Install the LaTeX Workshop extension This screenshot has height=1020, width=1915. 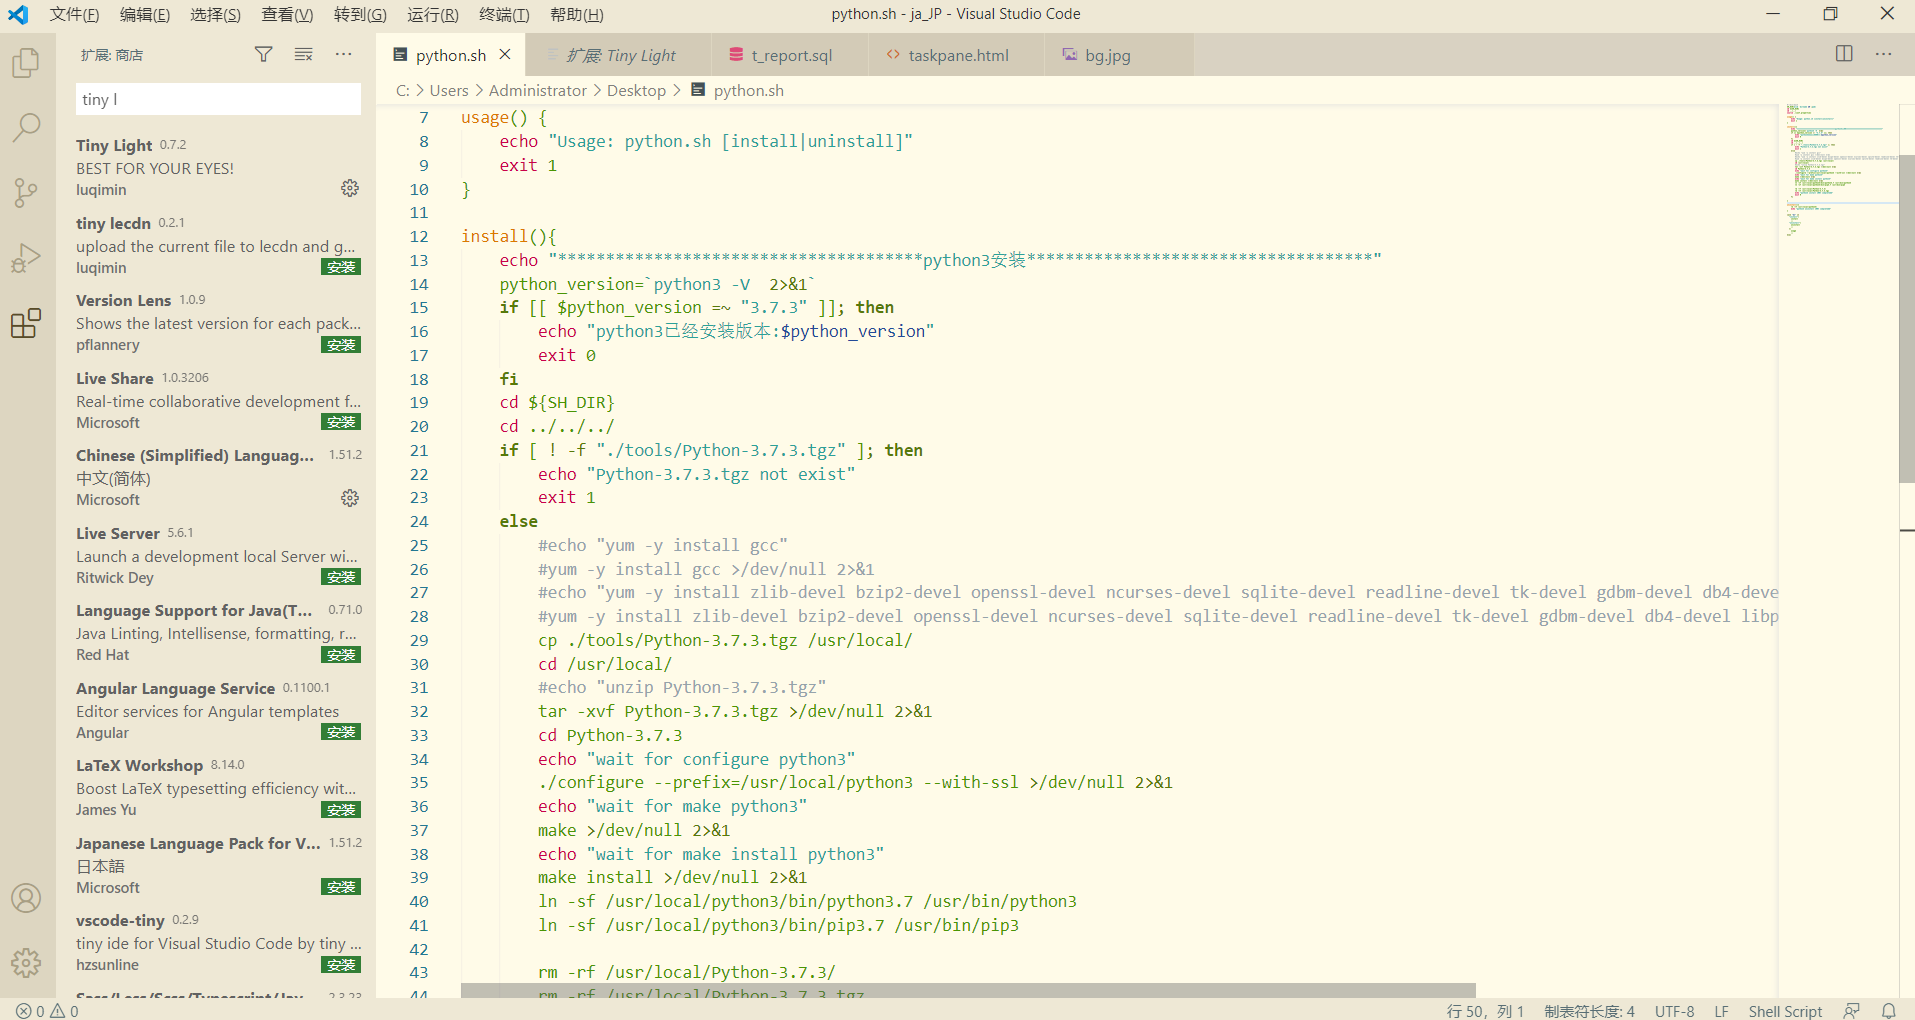pyautogui.click(x=341, y=809)
